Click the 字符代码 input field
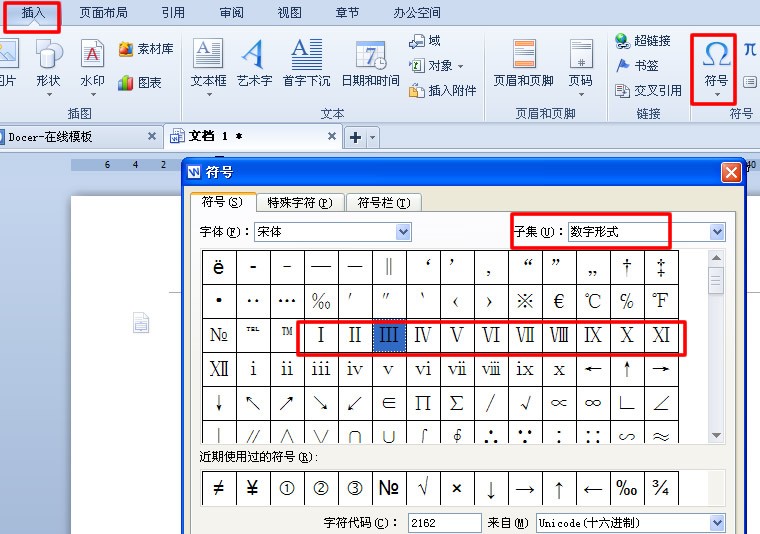760x534 pixels. [x=444, y=523]
